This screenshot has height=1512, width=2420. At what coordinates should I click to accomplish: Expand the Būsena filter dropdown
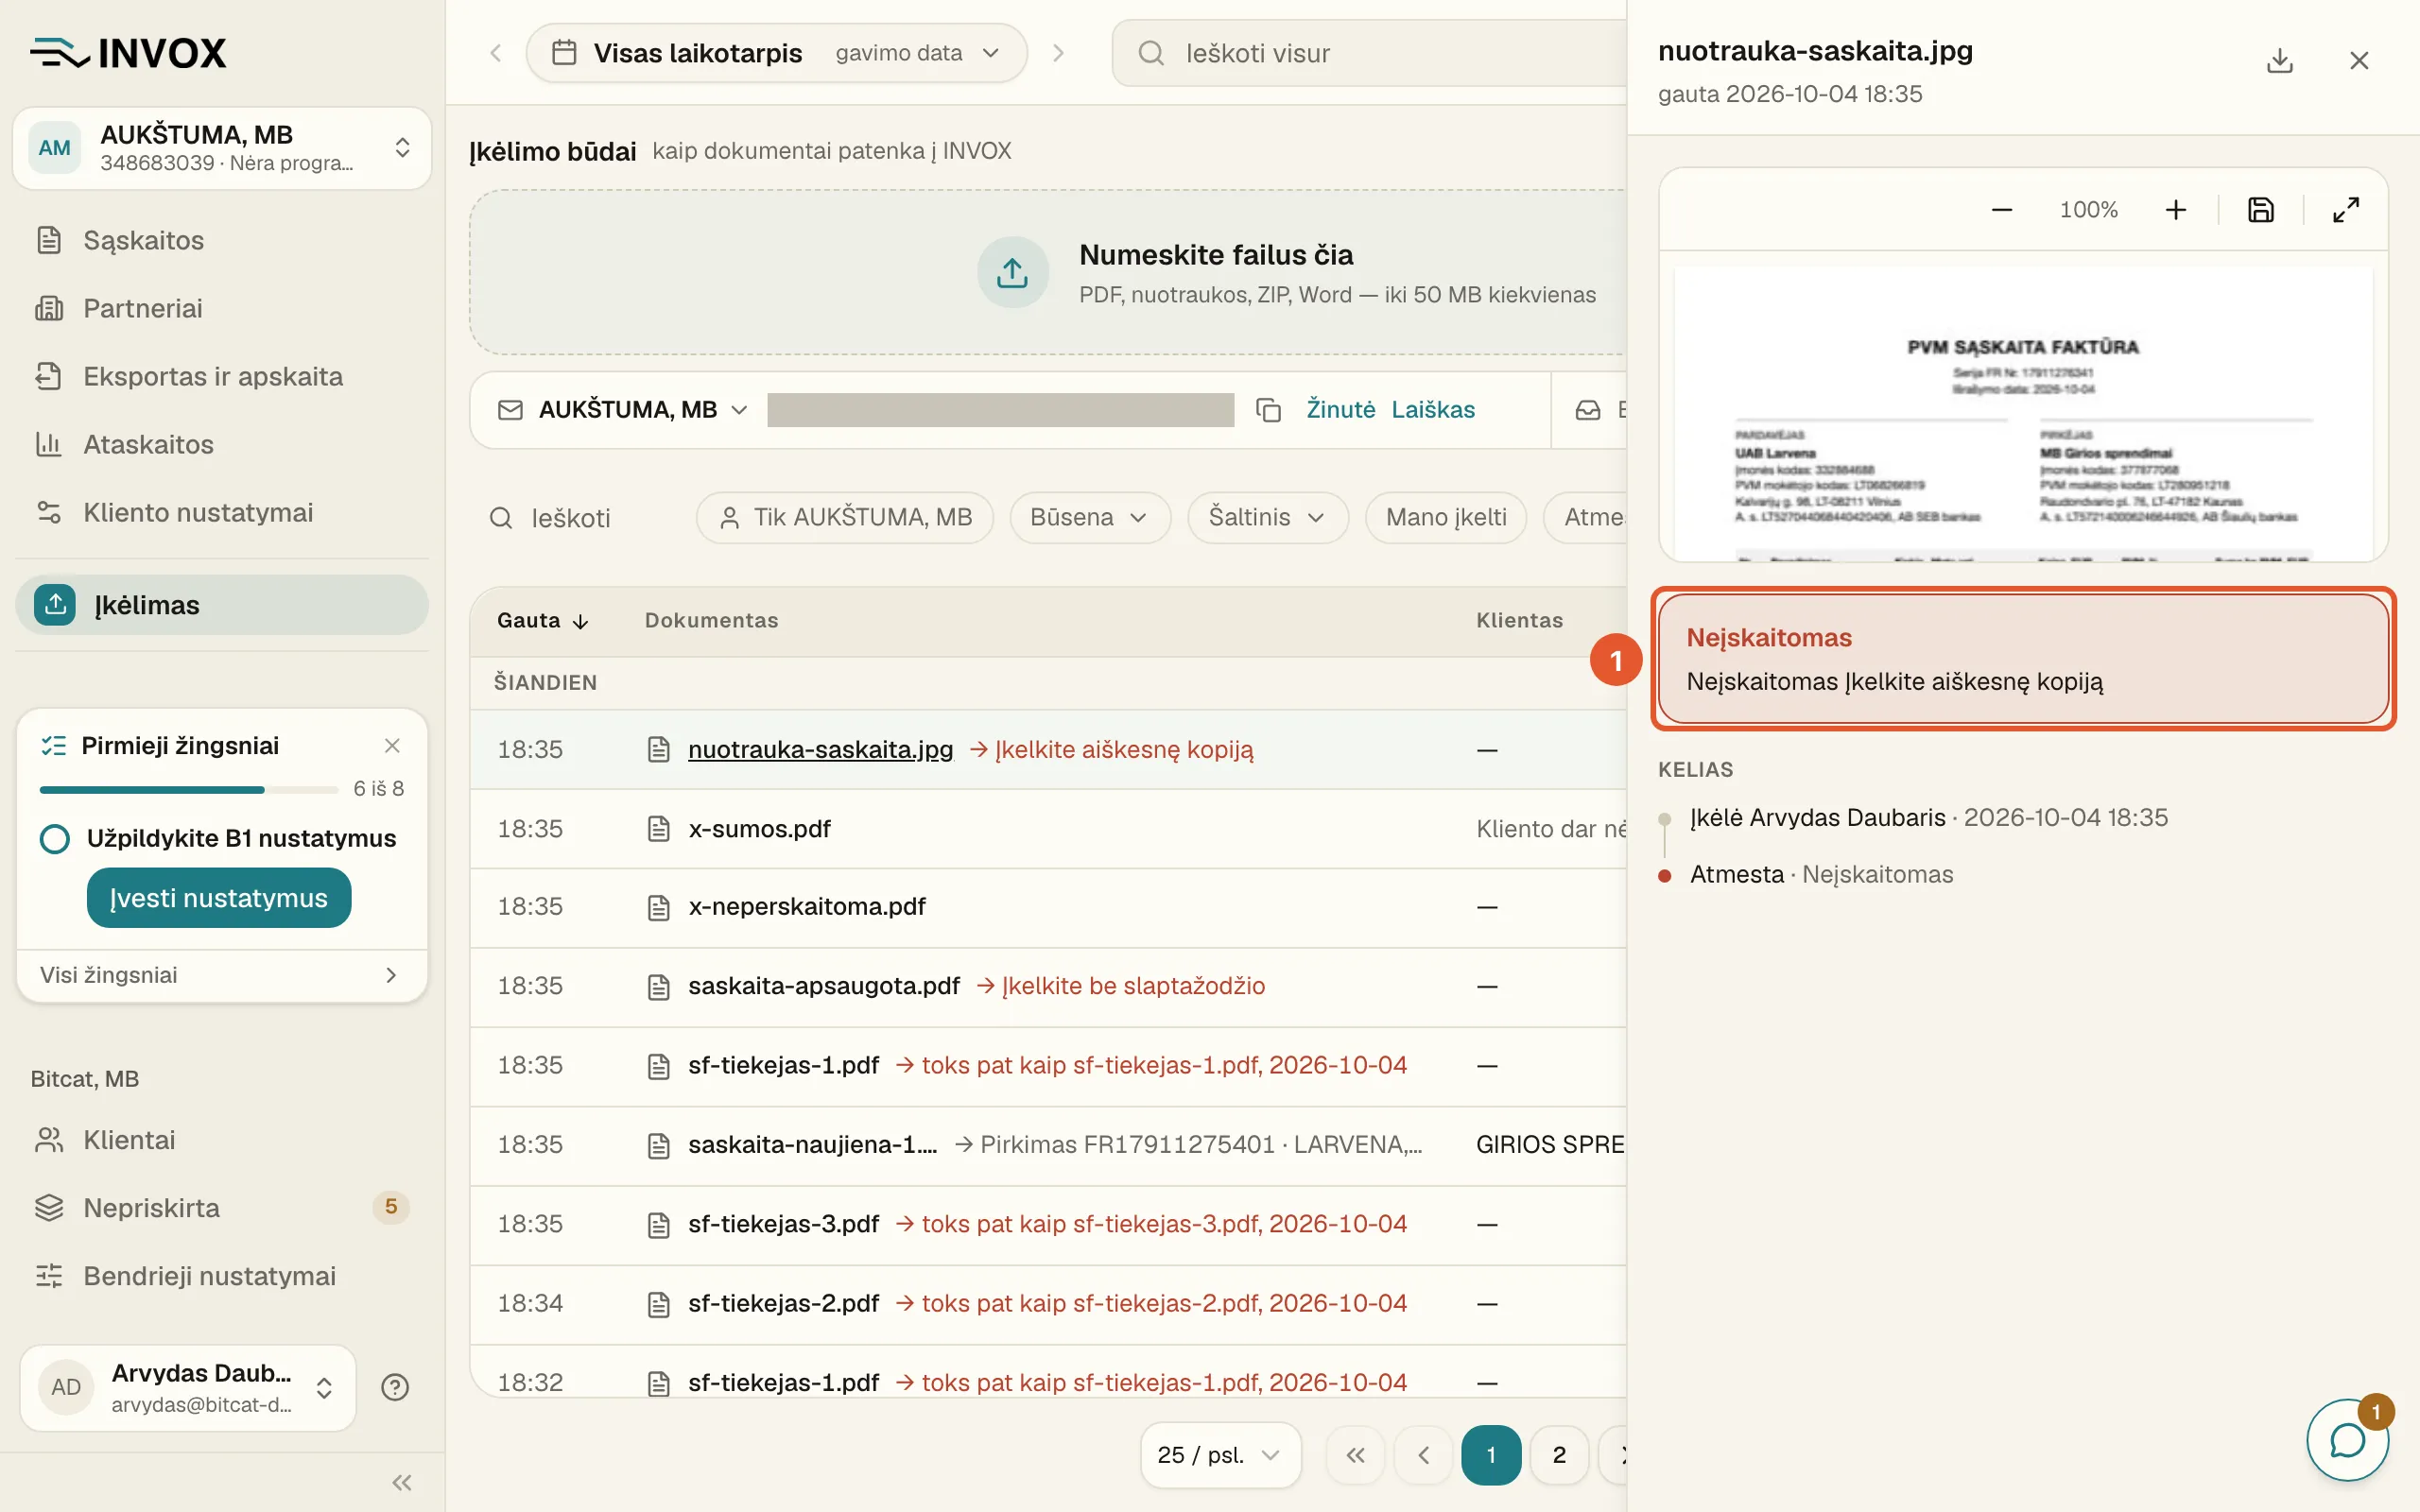(x=1089, y=518)
